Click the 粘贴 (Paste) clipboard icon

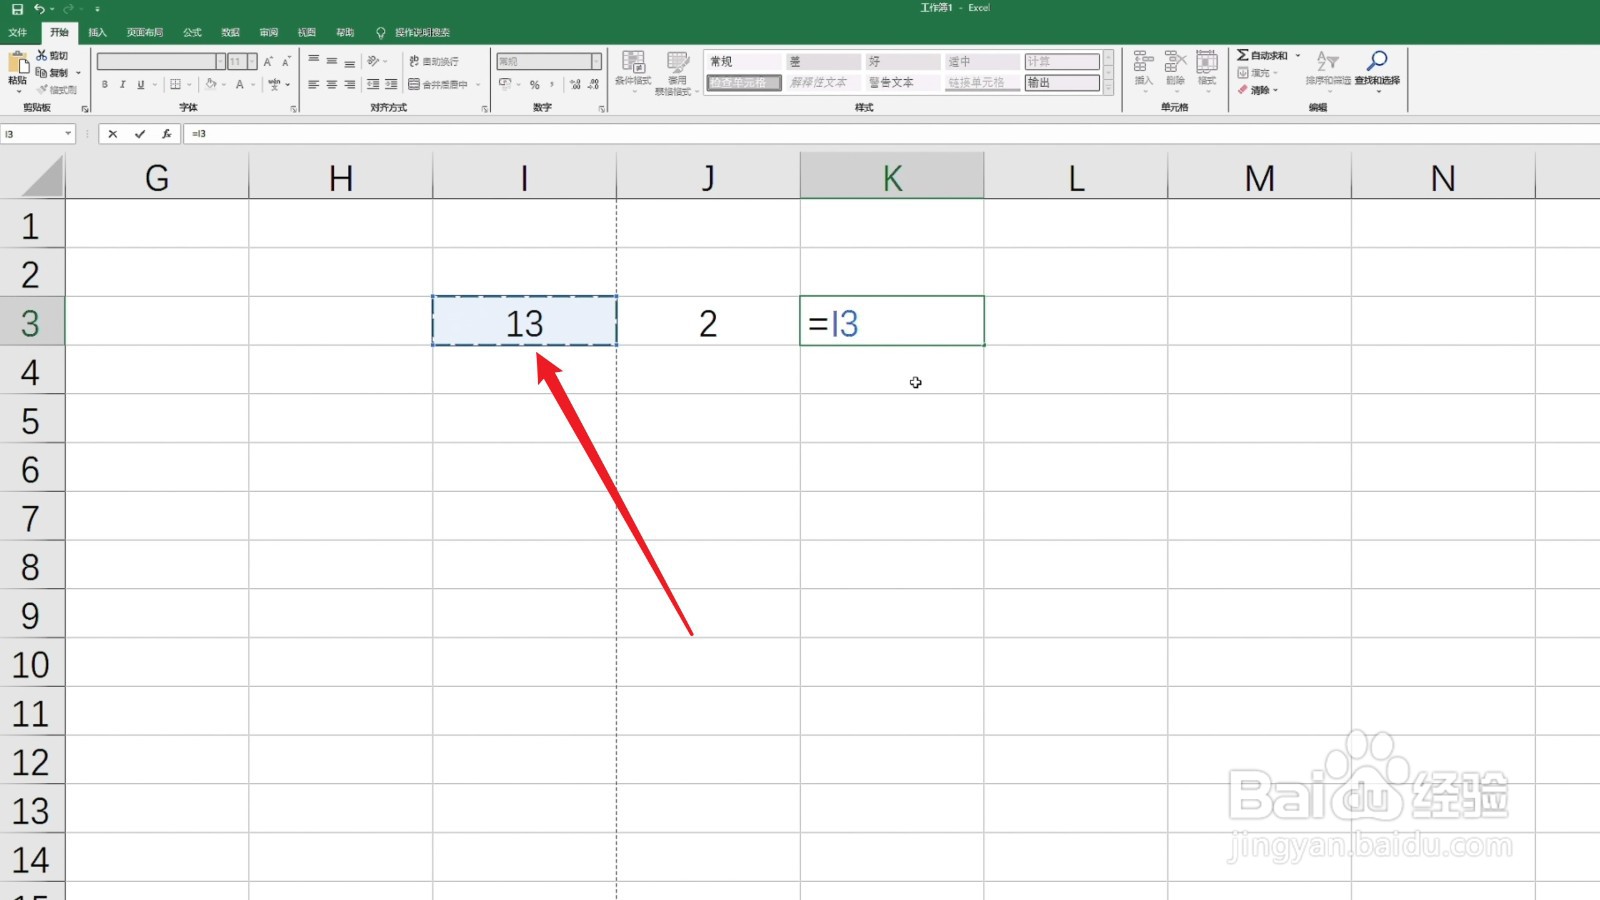pyautogui.click(x=18, y=64)
